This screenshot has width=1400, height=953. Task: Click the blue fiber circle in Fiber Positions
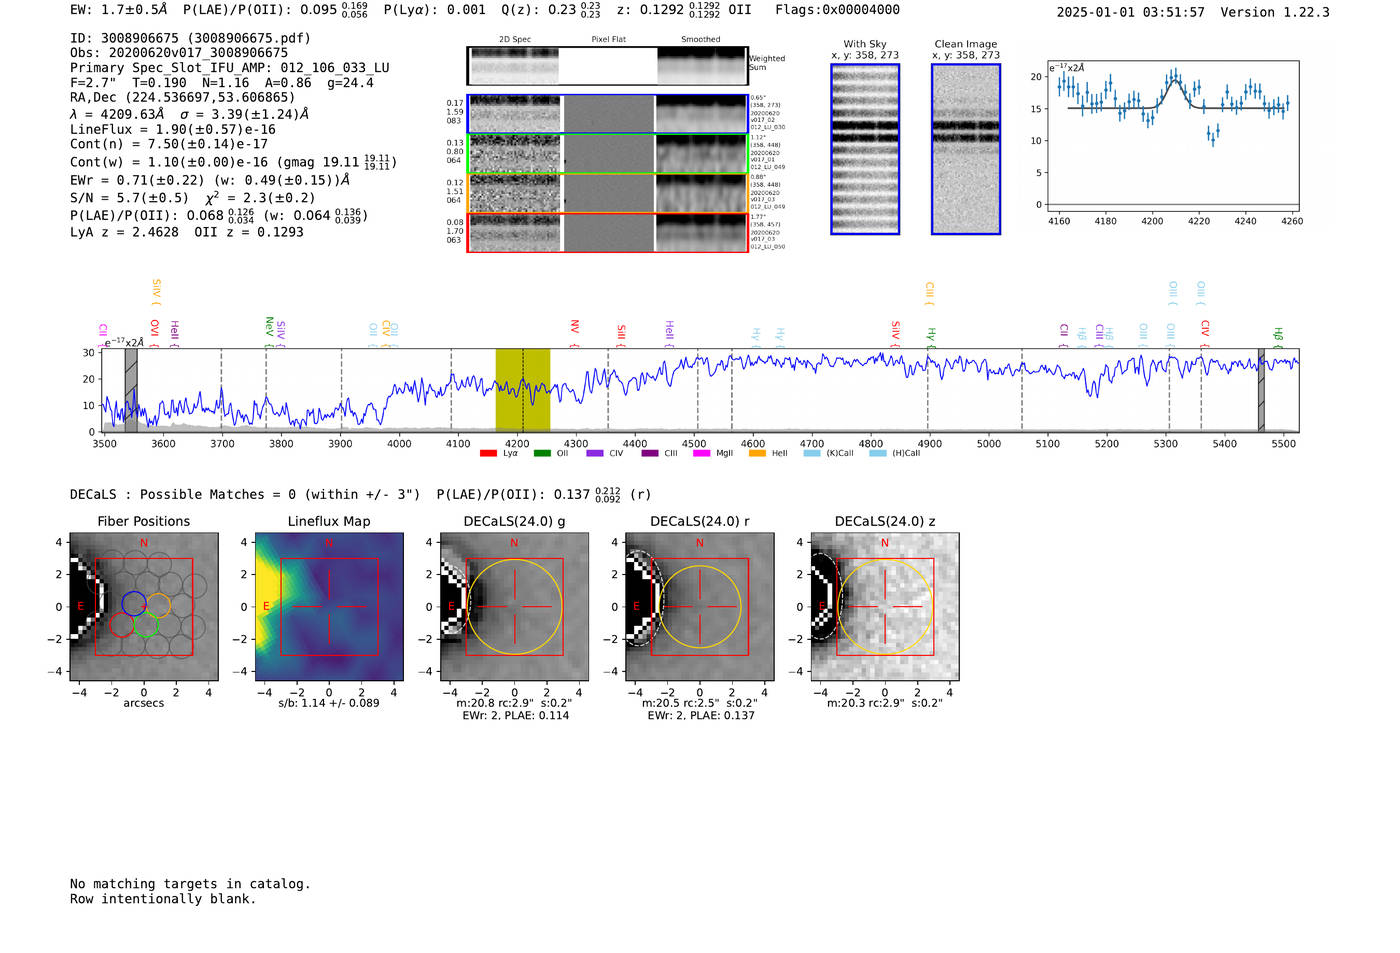coord(134,603)
